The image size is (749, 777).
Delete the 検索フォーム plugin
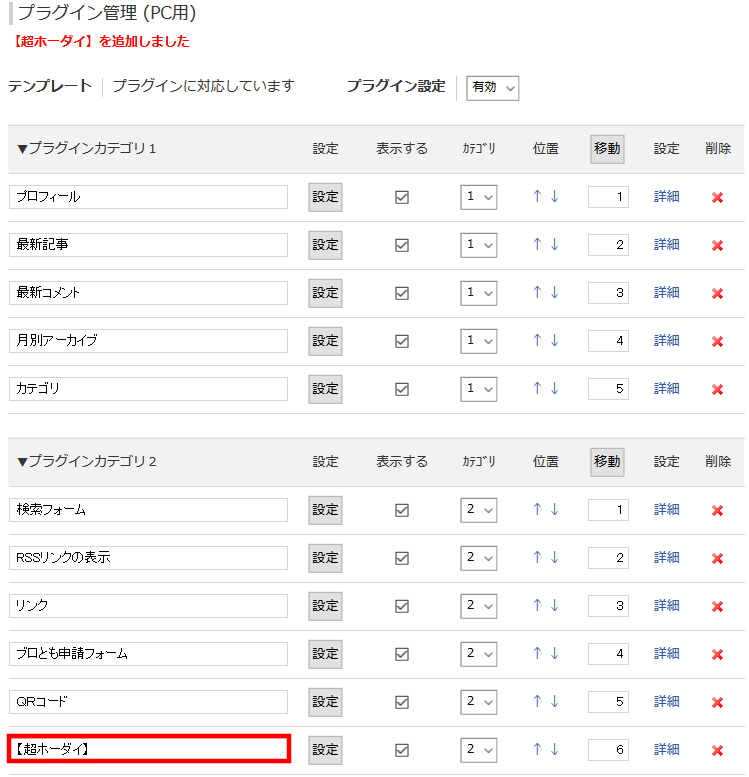(x=717, y=511)
